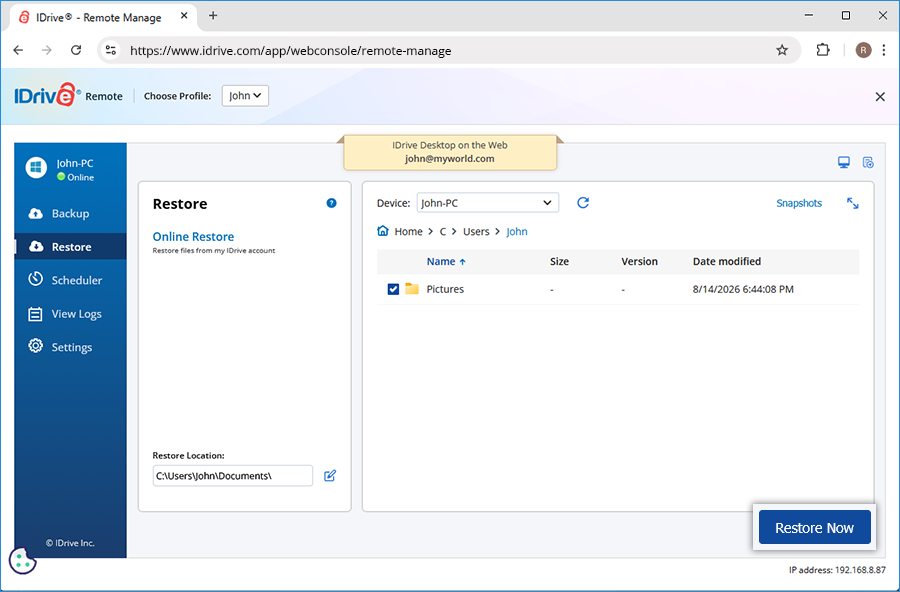Click John in the breadcrumb path

click(517, 231)
